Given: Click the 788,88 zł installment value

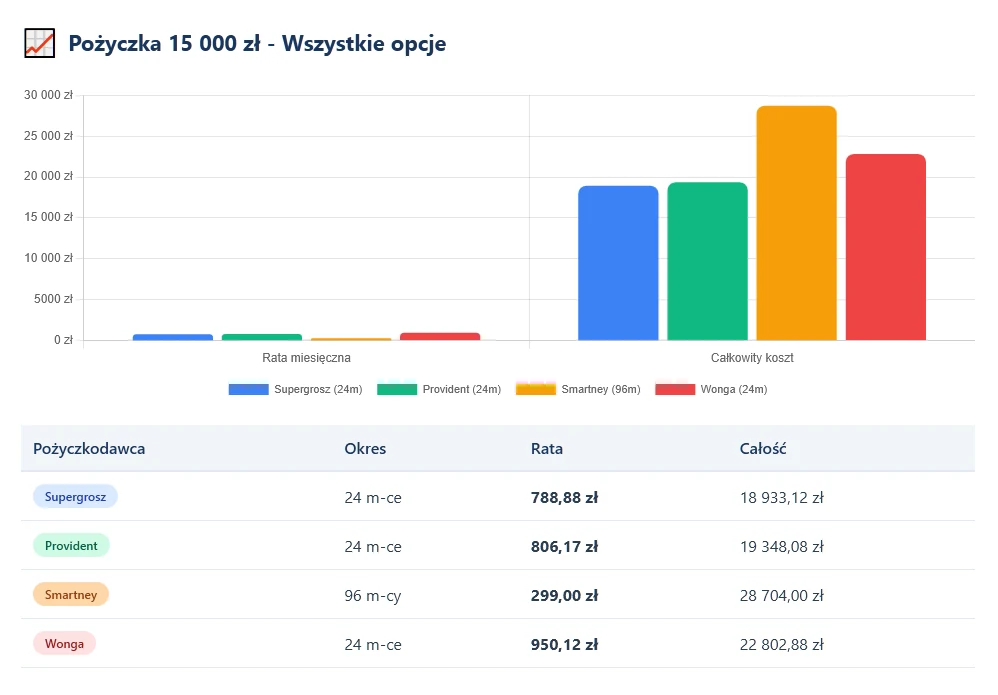Looking at the screenshot, I should click(x=564, y=497).
